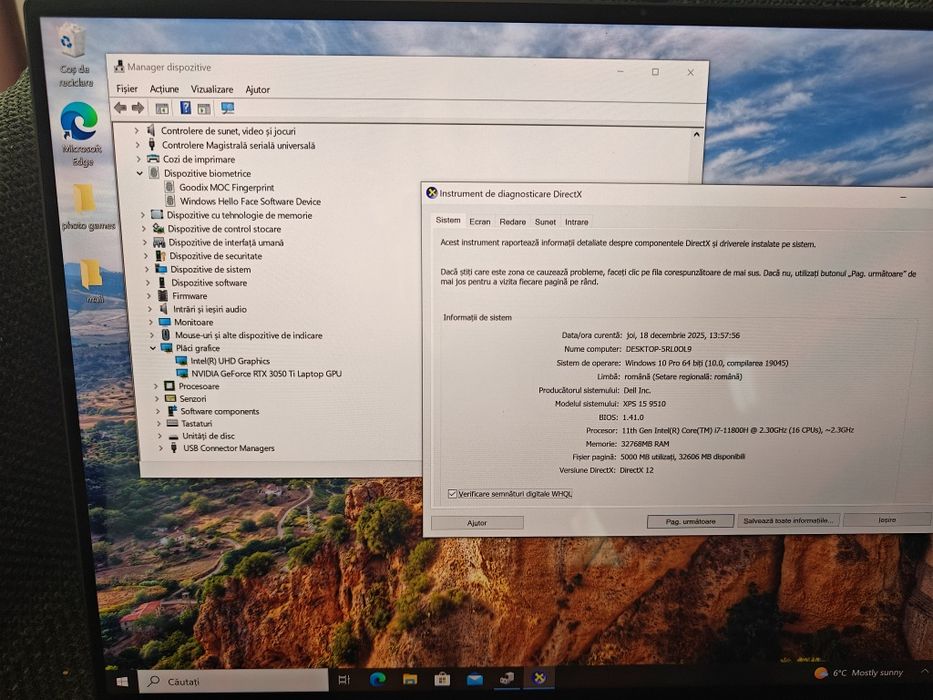Screen dimensions: 933x700
Task: Select Goodix MOC Fingerprint device
Action: (227, 188)
